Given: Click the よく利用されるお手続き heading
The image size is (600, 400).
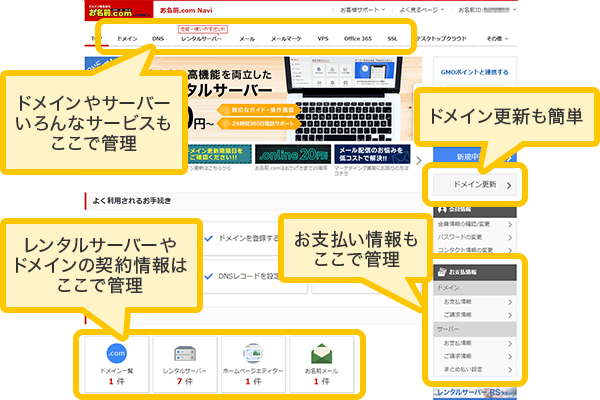Looking at the screenshot, I should (132, 201).
